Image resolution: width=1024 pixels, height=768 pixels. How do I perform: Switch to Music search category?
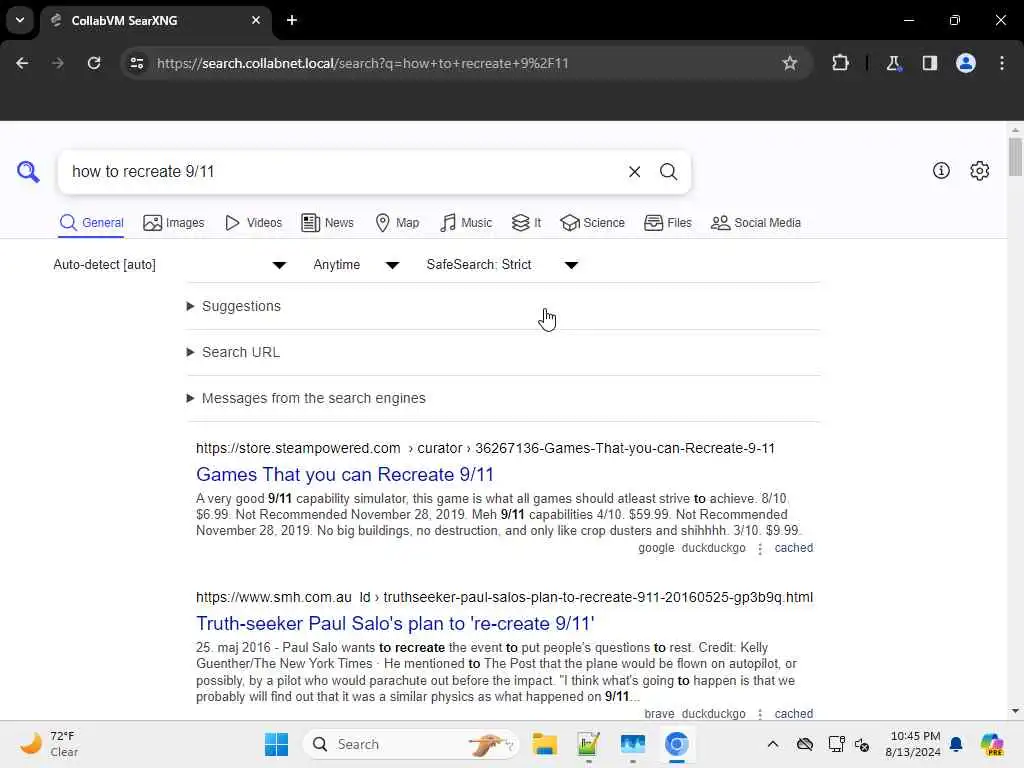pos(466,223)
